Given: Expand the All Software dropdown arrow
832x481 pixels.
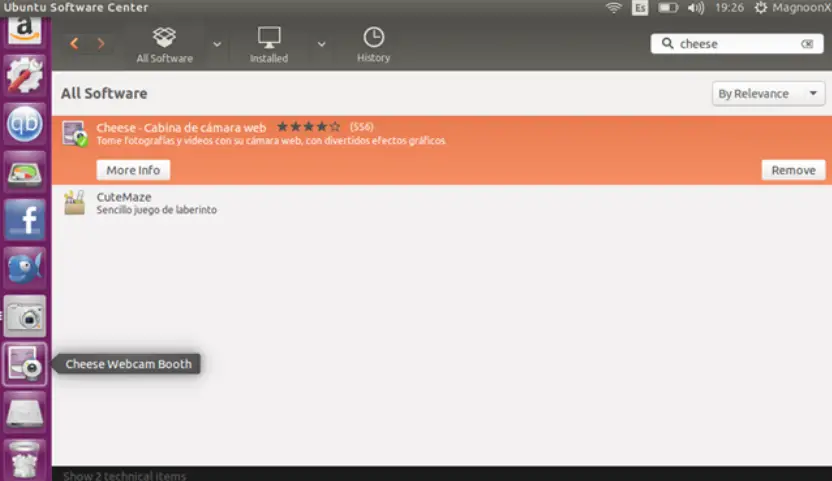Looking at the screenshot, I should [x=217, y=44].
